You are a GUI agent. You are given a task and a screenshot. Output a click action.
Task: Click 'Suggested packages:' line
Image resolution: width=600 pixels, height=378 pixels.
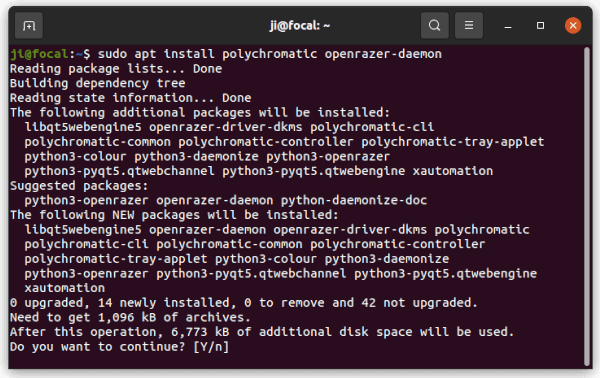click(x=79, y=186)
